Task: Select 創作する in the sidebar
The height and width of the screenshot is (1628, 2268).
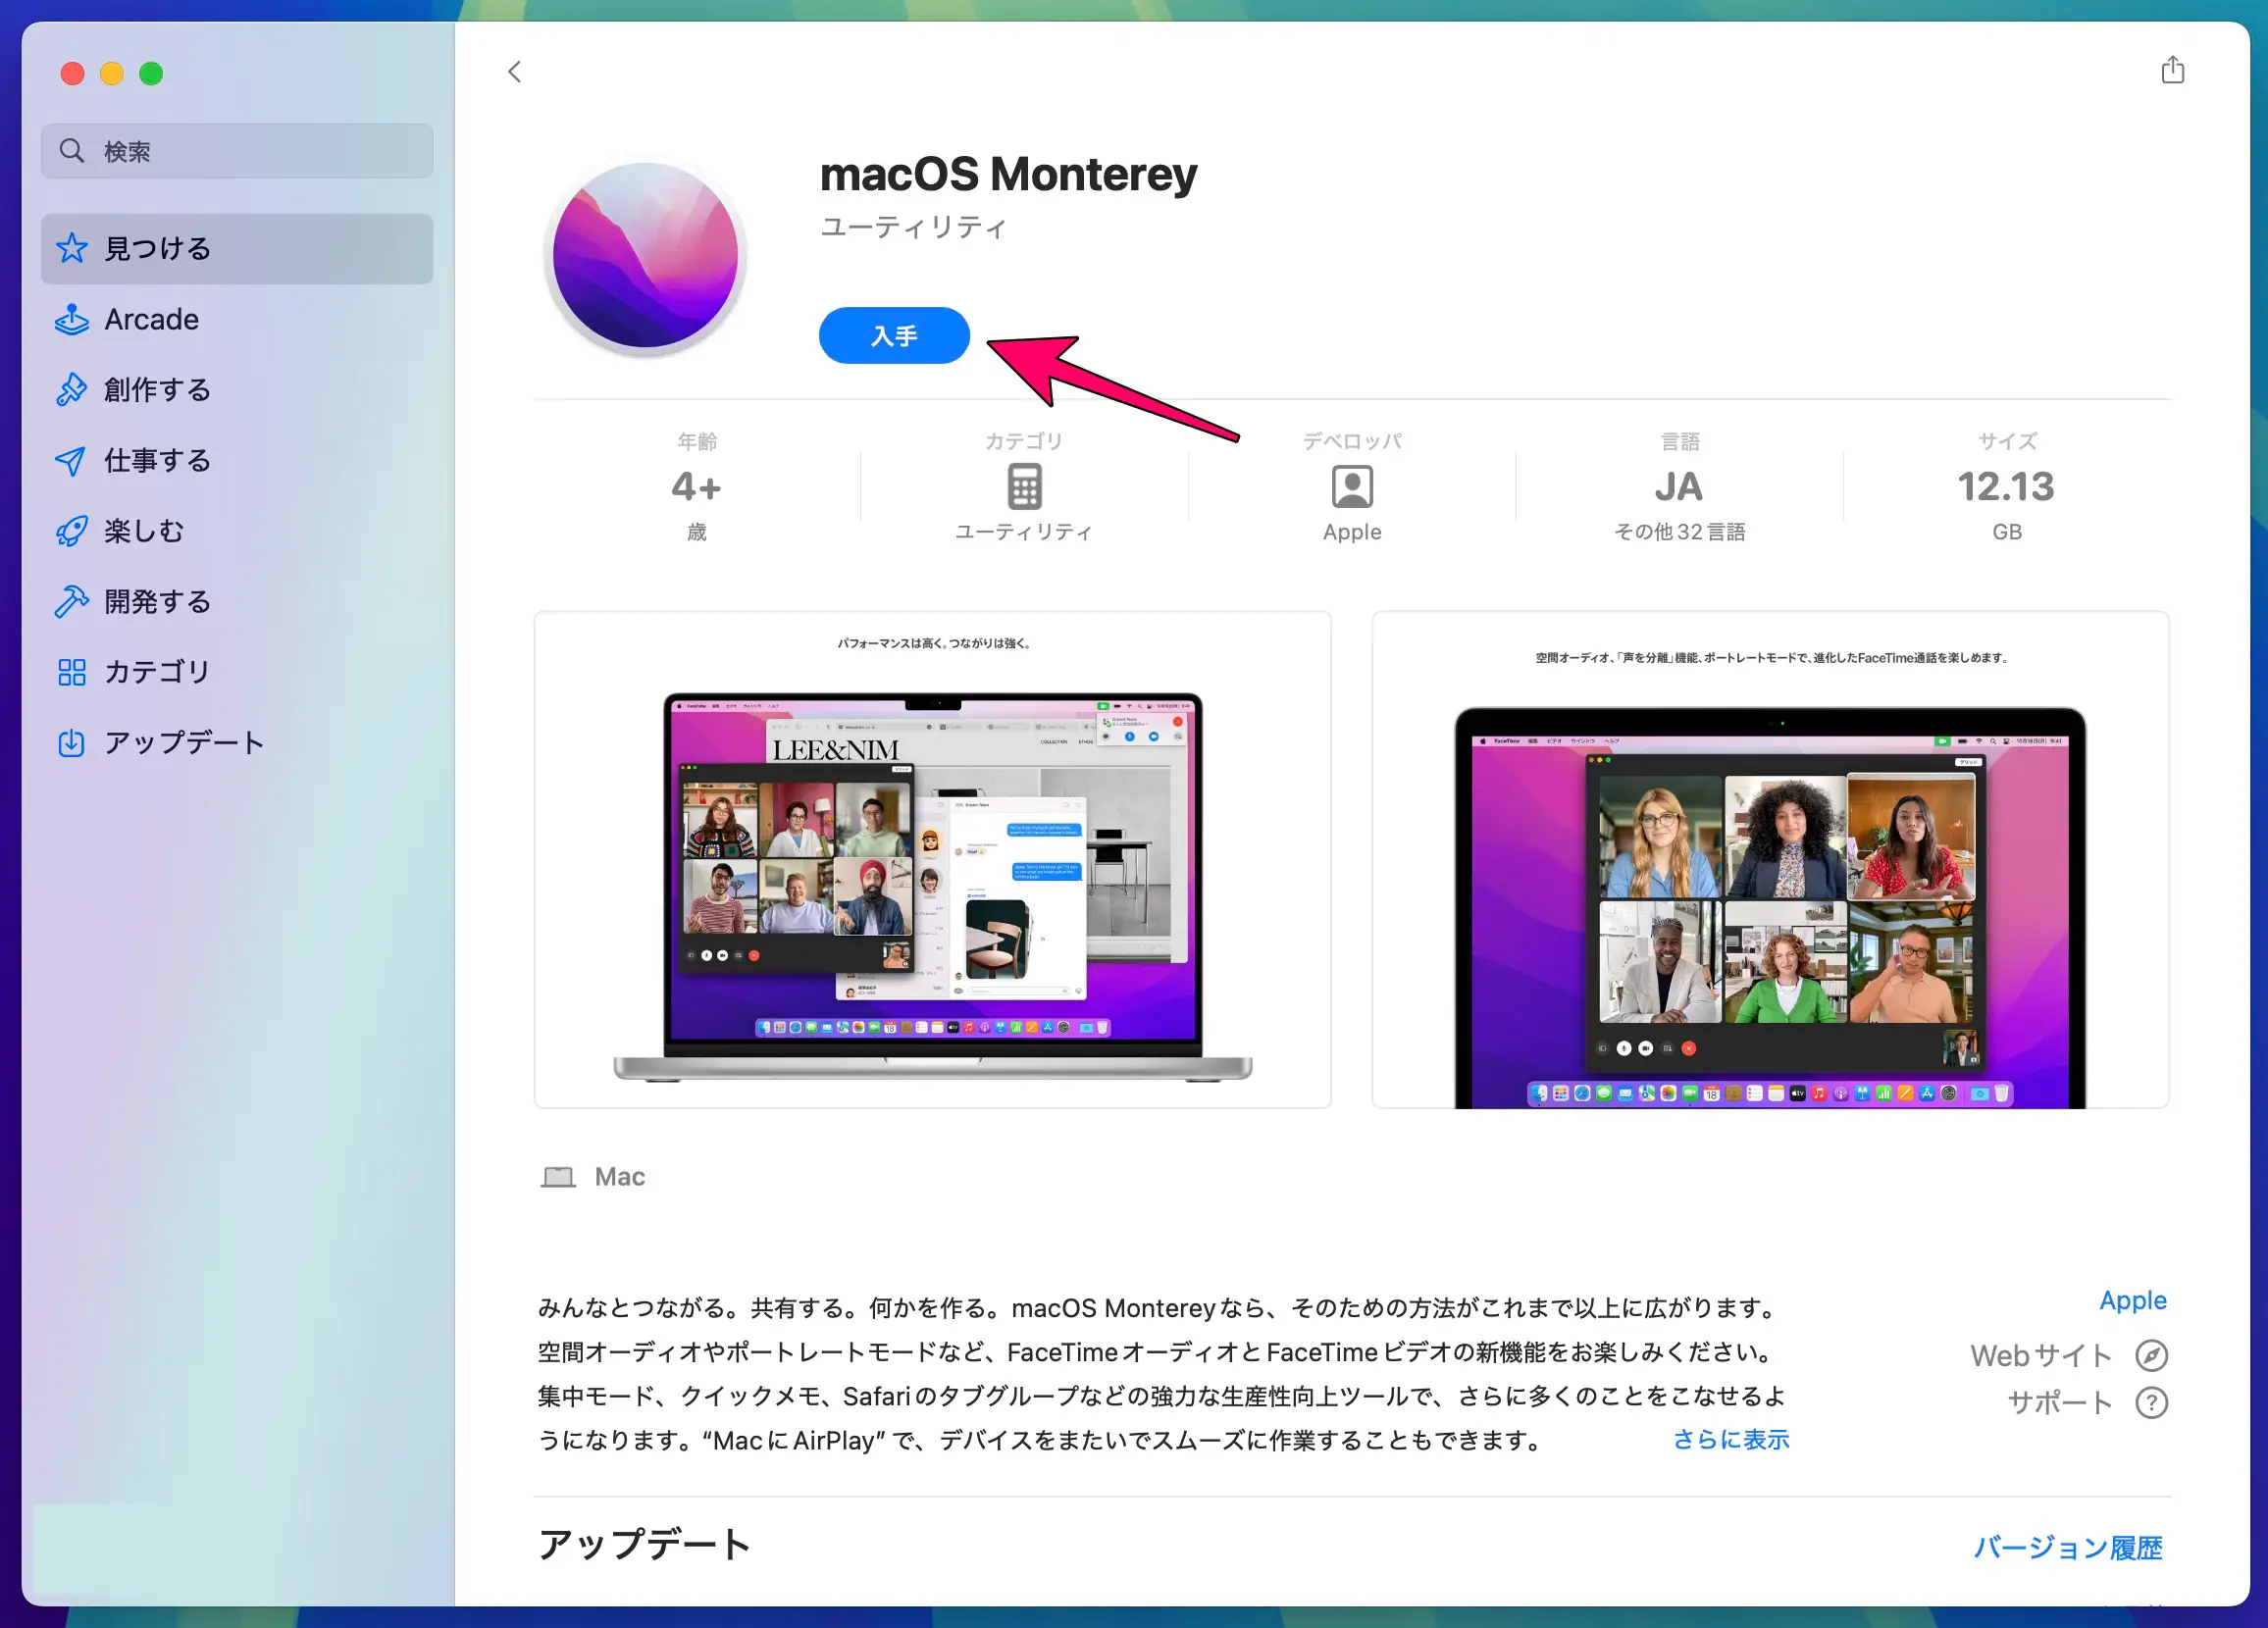Action: [156, 389]
